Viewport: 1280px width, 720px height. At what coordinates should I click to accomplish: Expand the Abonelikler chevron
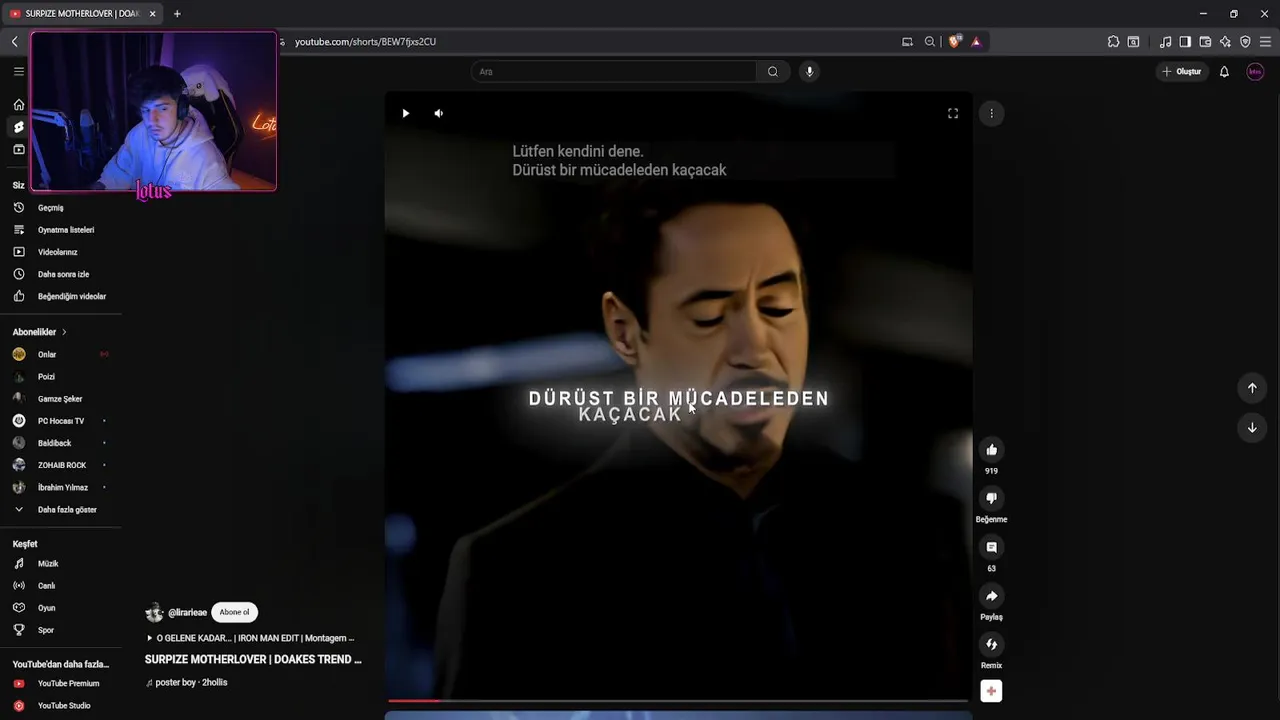(x=64, y=332)
